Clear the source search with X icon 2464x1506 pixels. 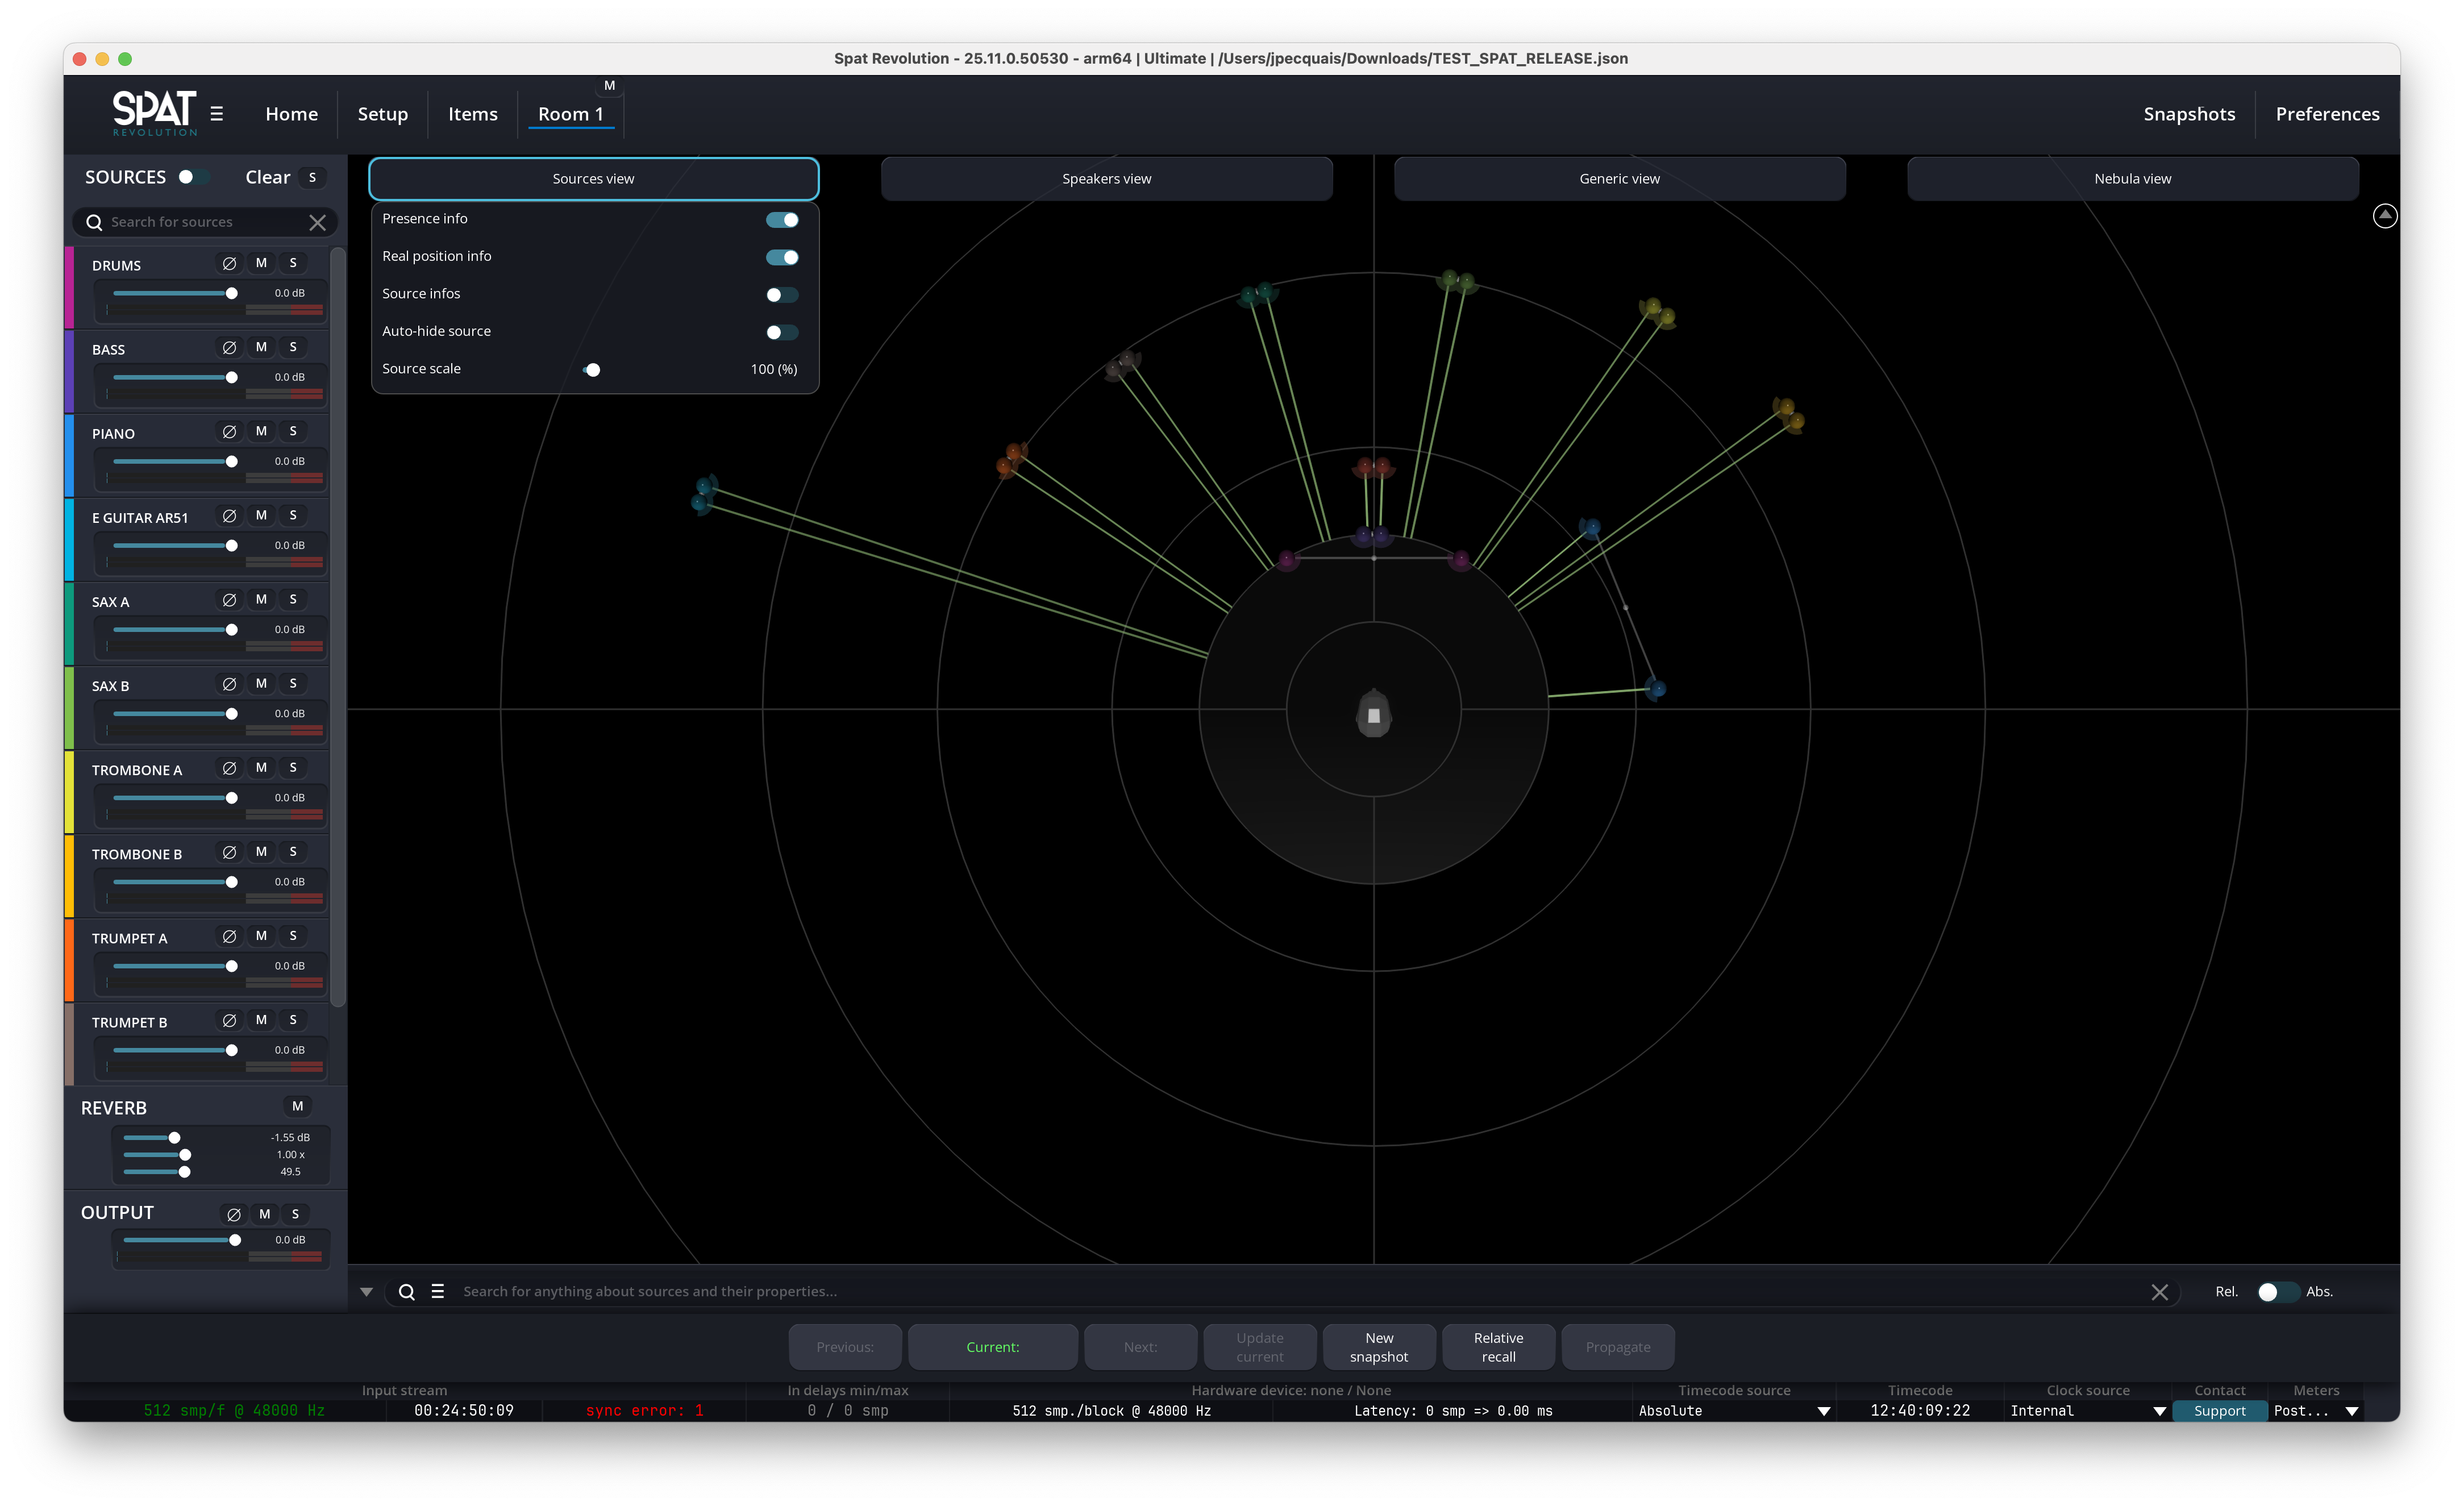[317, 222]
